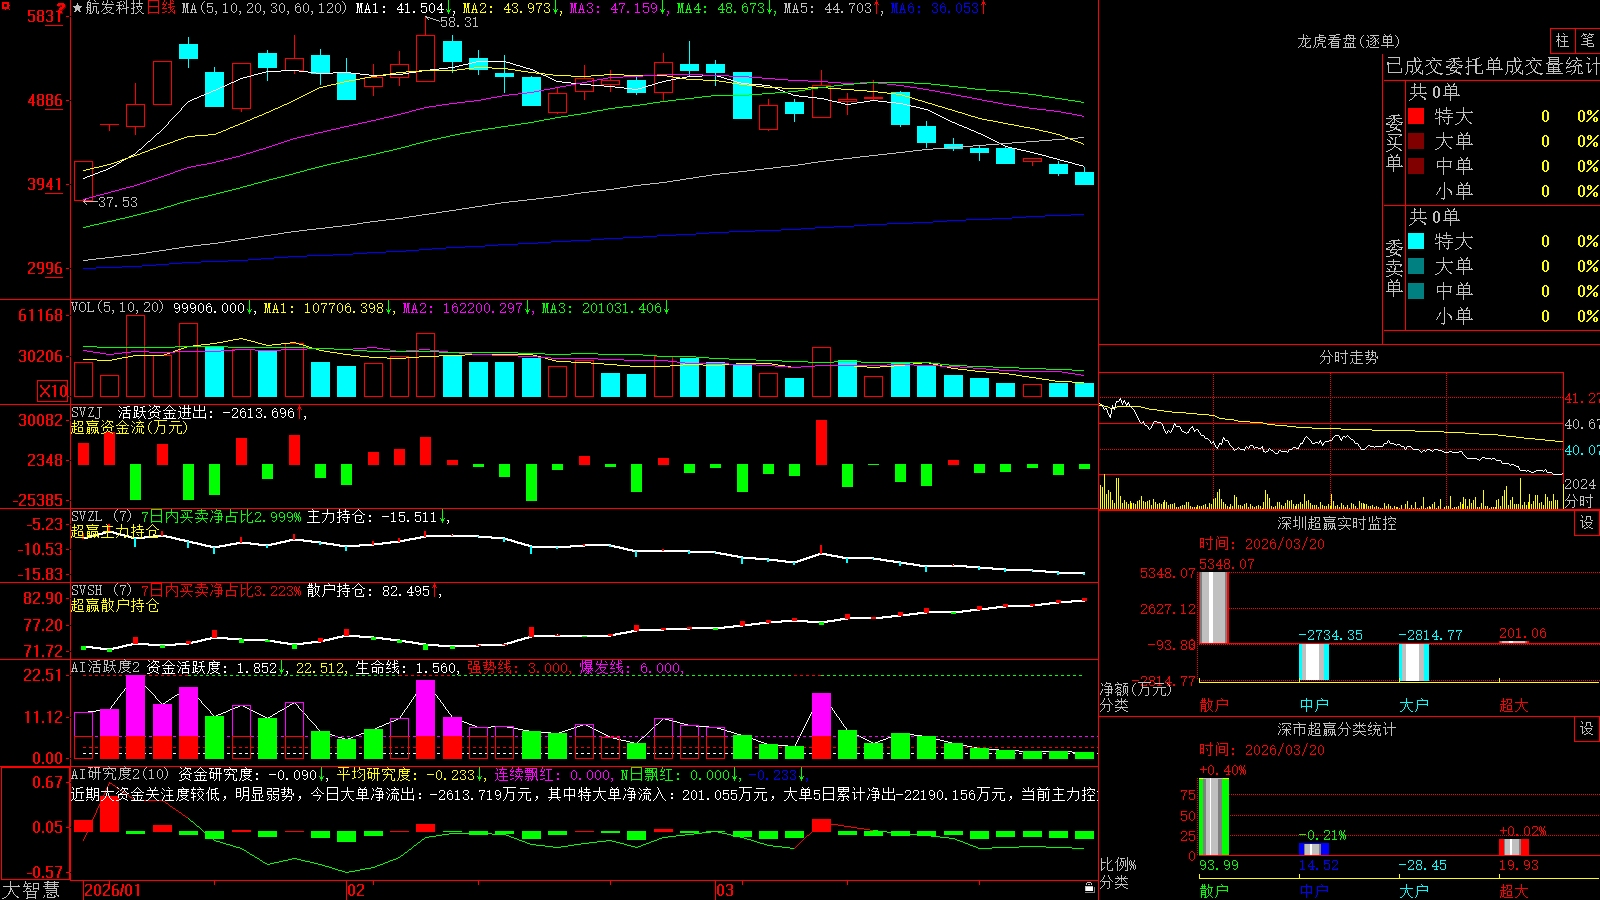The width and height of the screenshot is (1600, 900).
Task: Click the star icon before 航发科技
Action: point(77,8)
